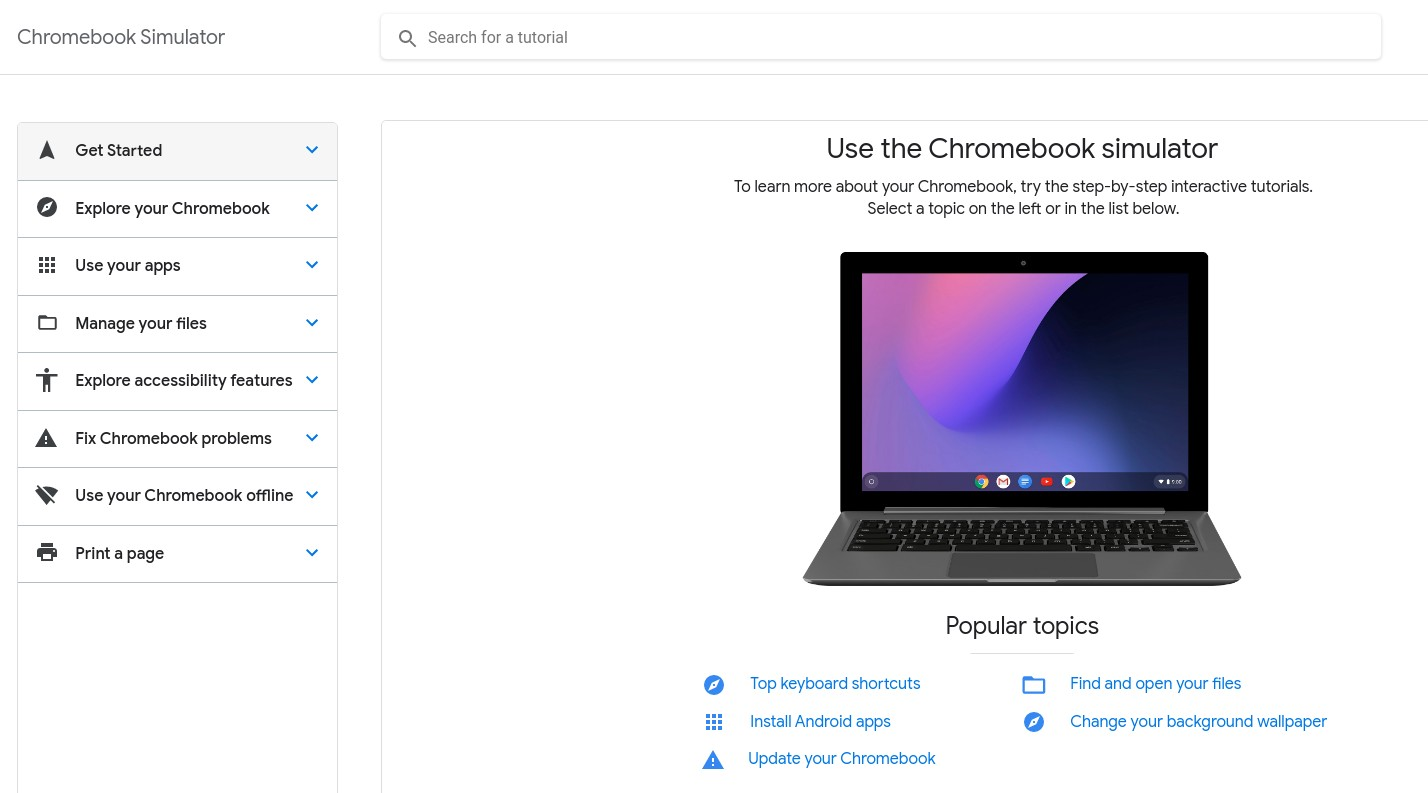Click the compass icon beside Explore your Chromebook
Screen dimensions: 1428x793
point(47,207)
